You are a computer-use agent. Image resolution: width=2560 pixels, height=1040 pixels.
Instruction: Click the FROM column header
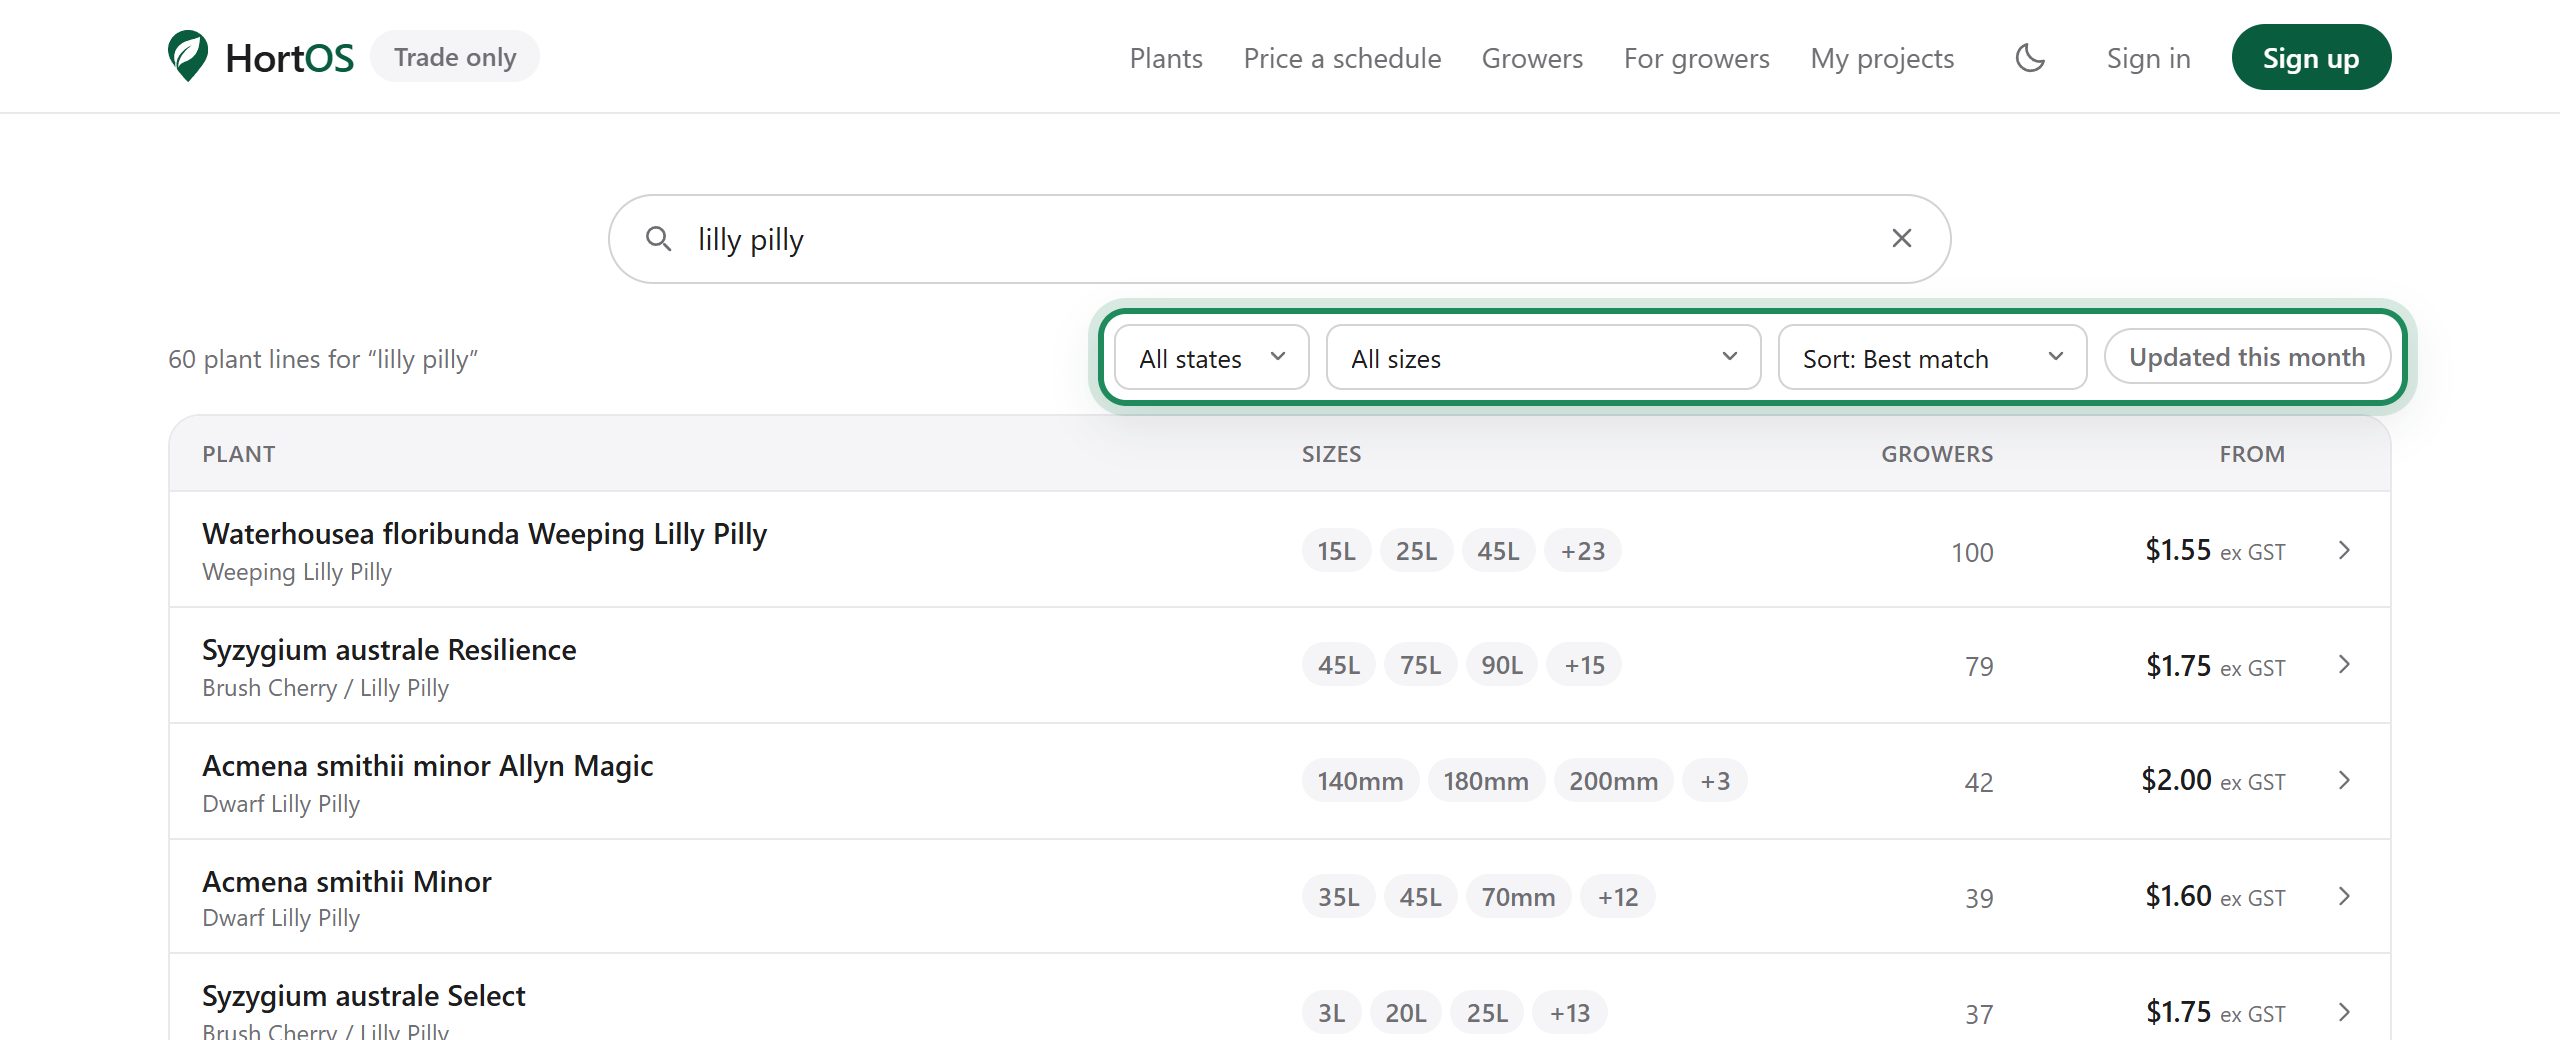[2252, 454]
